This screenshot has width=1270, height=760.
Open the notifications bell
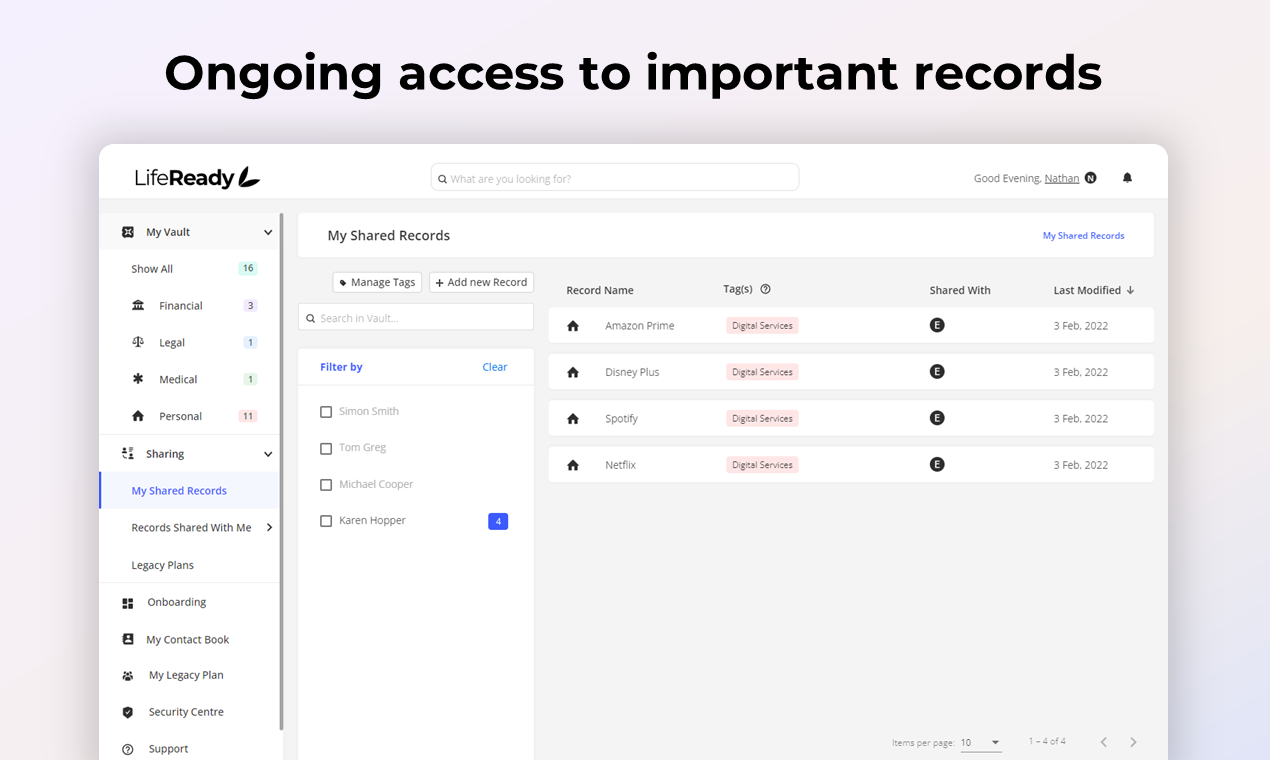[1127, 178]
